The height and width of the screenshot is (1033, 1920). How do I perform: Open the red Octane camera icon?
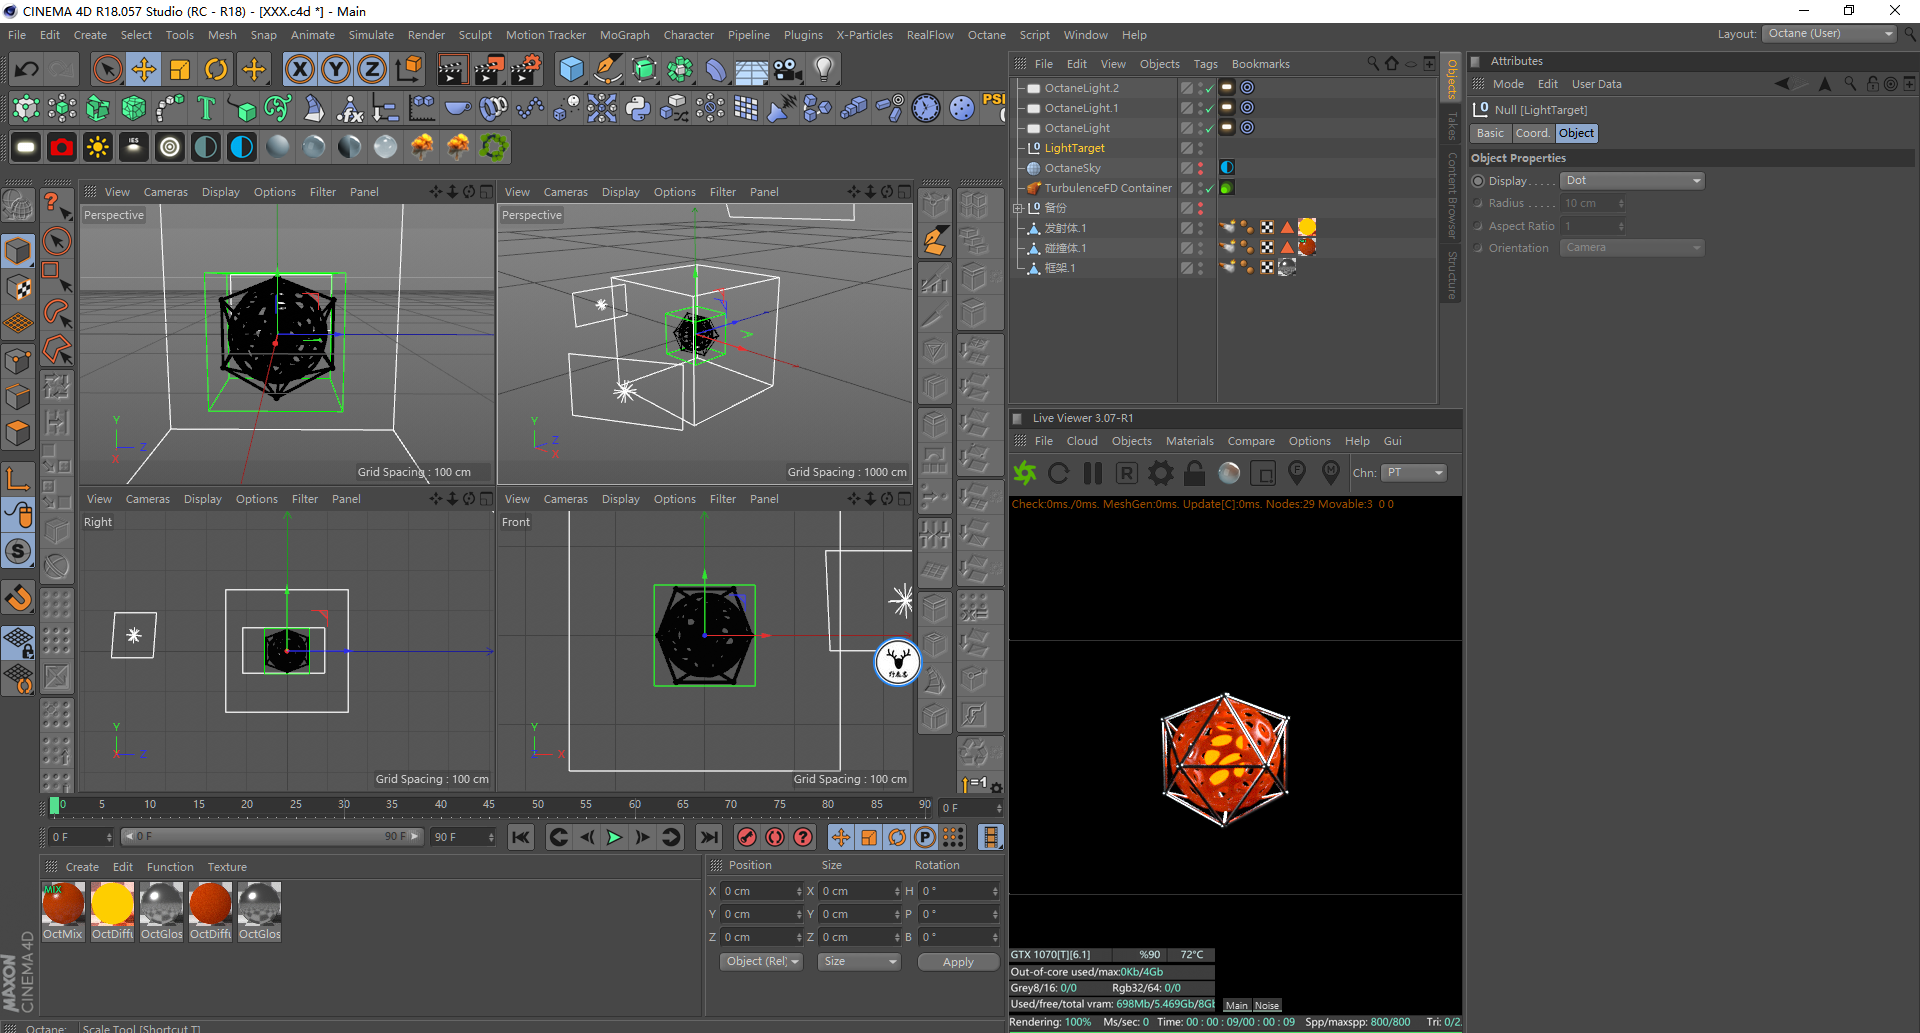(62, 147)
